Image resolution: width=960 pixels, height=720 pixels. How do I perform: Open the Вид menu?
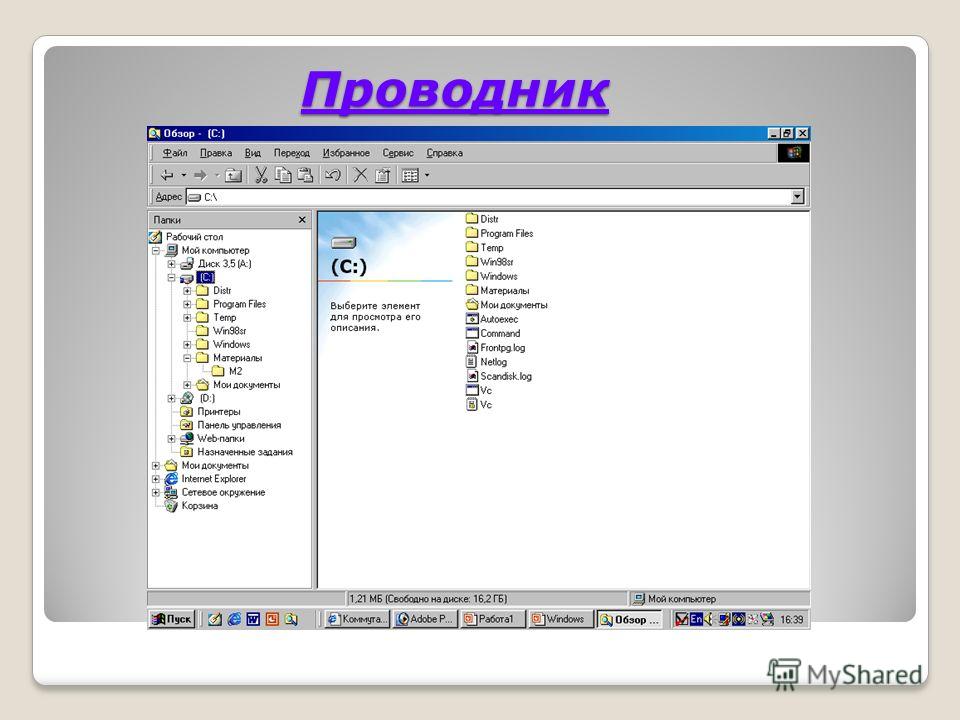click(252, 153)
